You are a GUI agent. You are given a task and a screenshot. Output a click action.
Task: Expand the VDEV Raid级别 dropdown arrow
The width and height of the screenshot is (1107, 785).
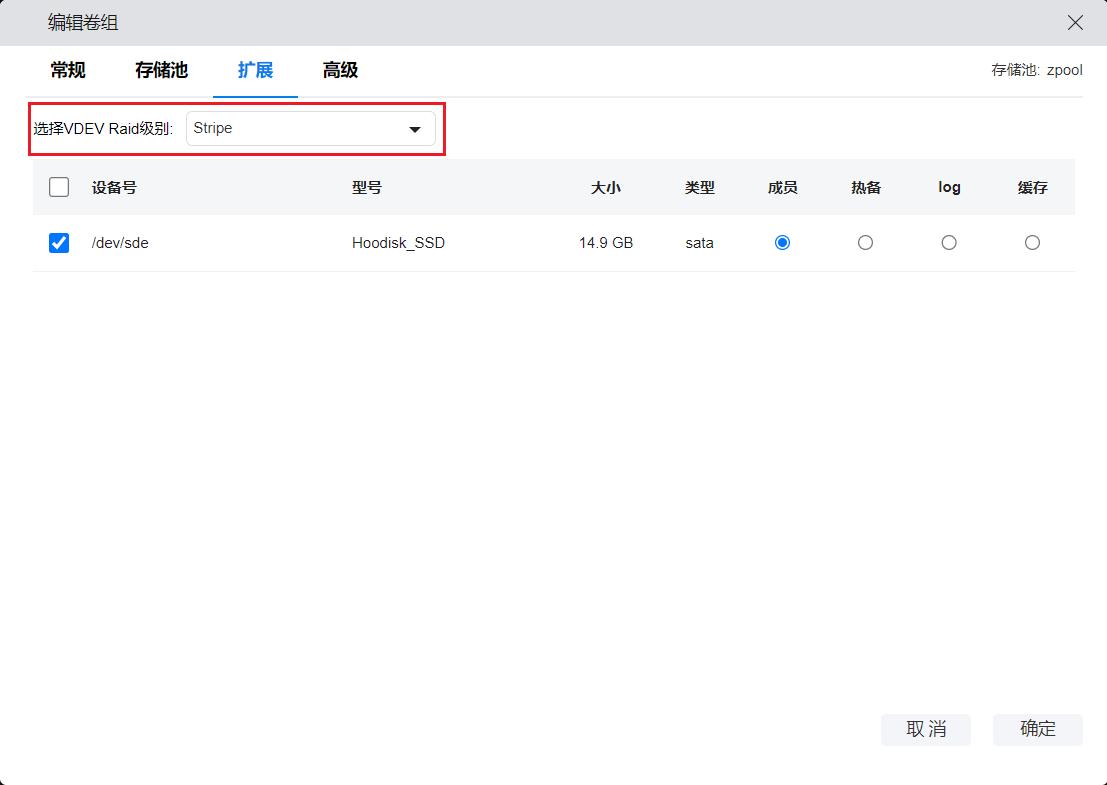pyautogui.click(x=414, y=129)
